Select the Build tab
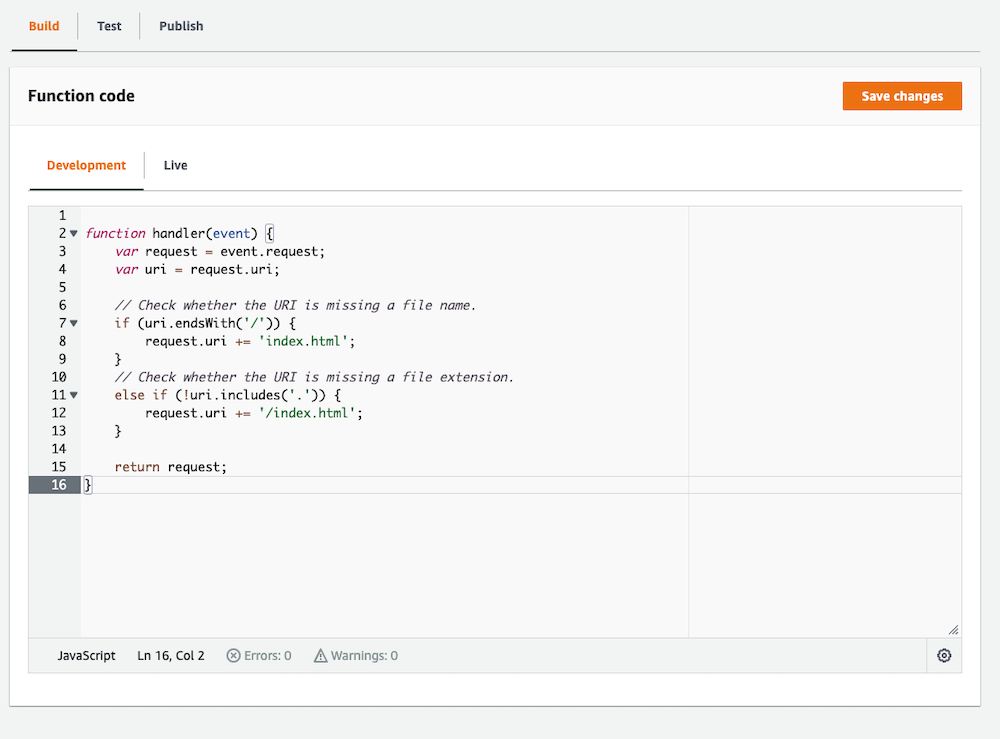The width and height of the screenshot is (1000, 739). [x=43, y=26]
